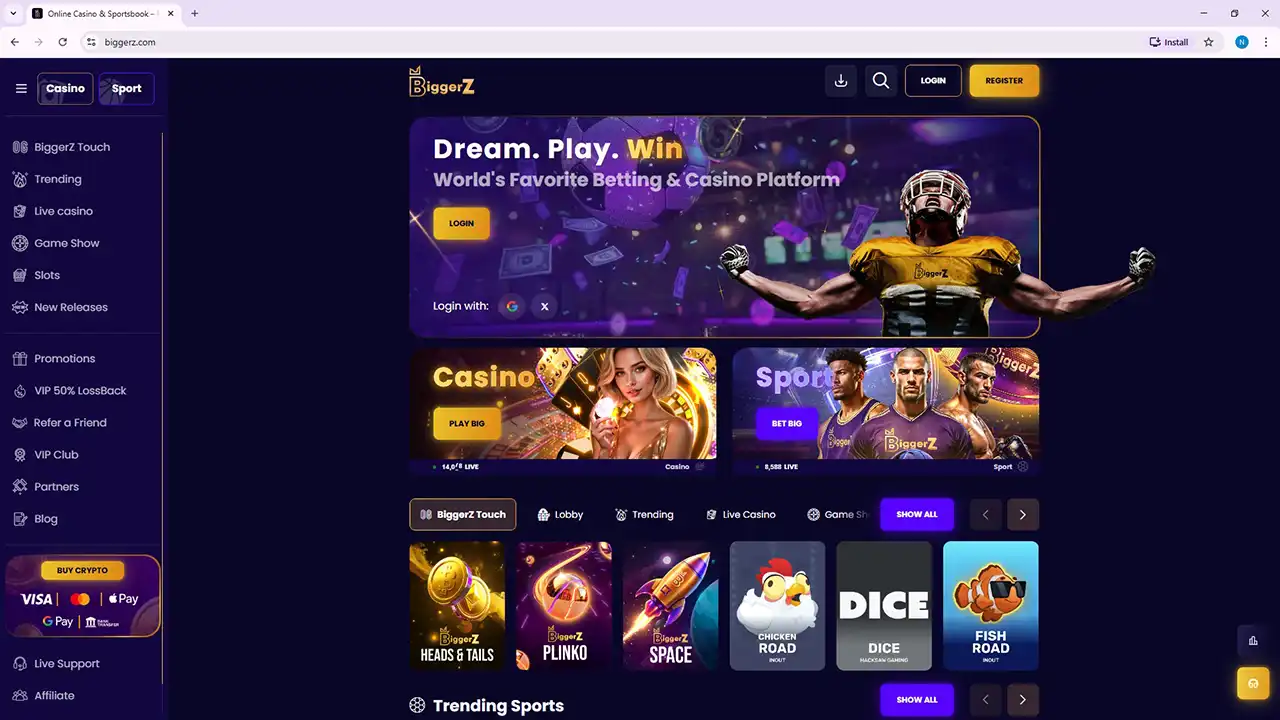
Task: Sign in using the X icon
Action: click(545, 306)
